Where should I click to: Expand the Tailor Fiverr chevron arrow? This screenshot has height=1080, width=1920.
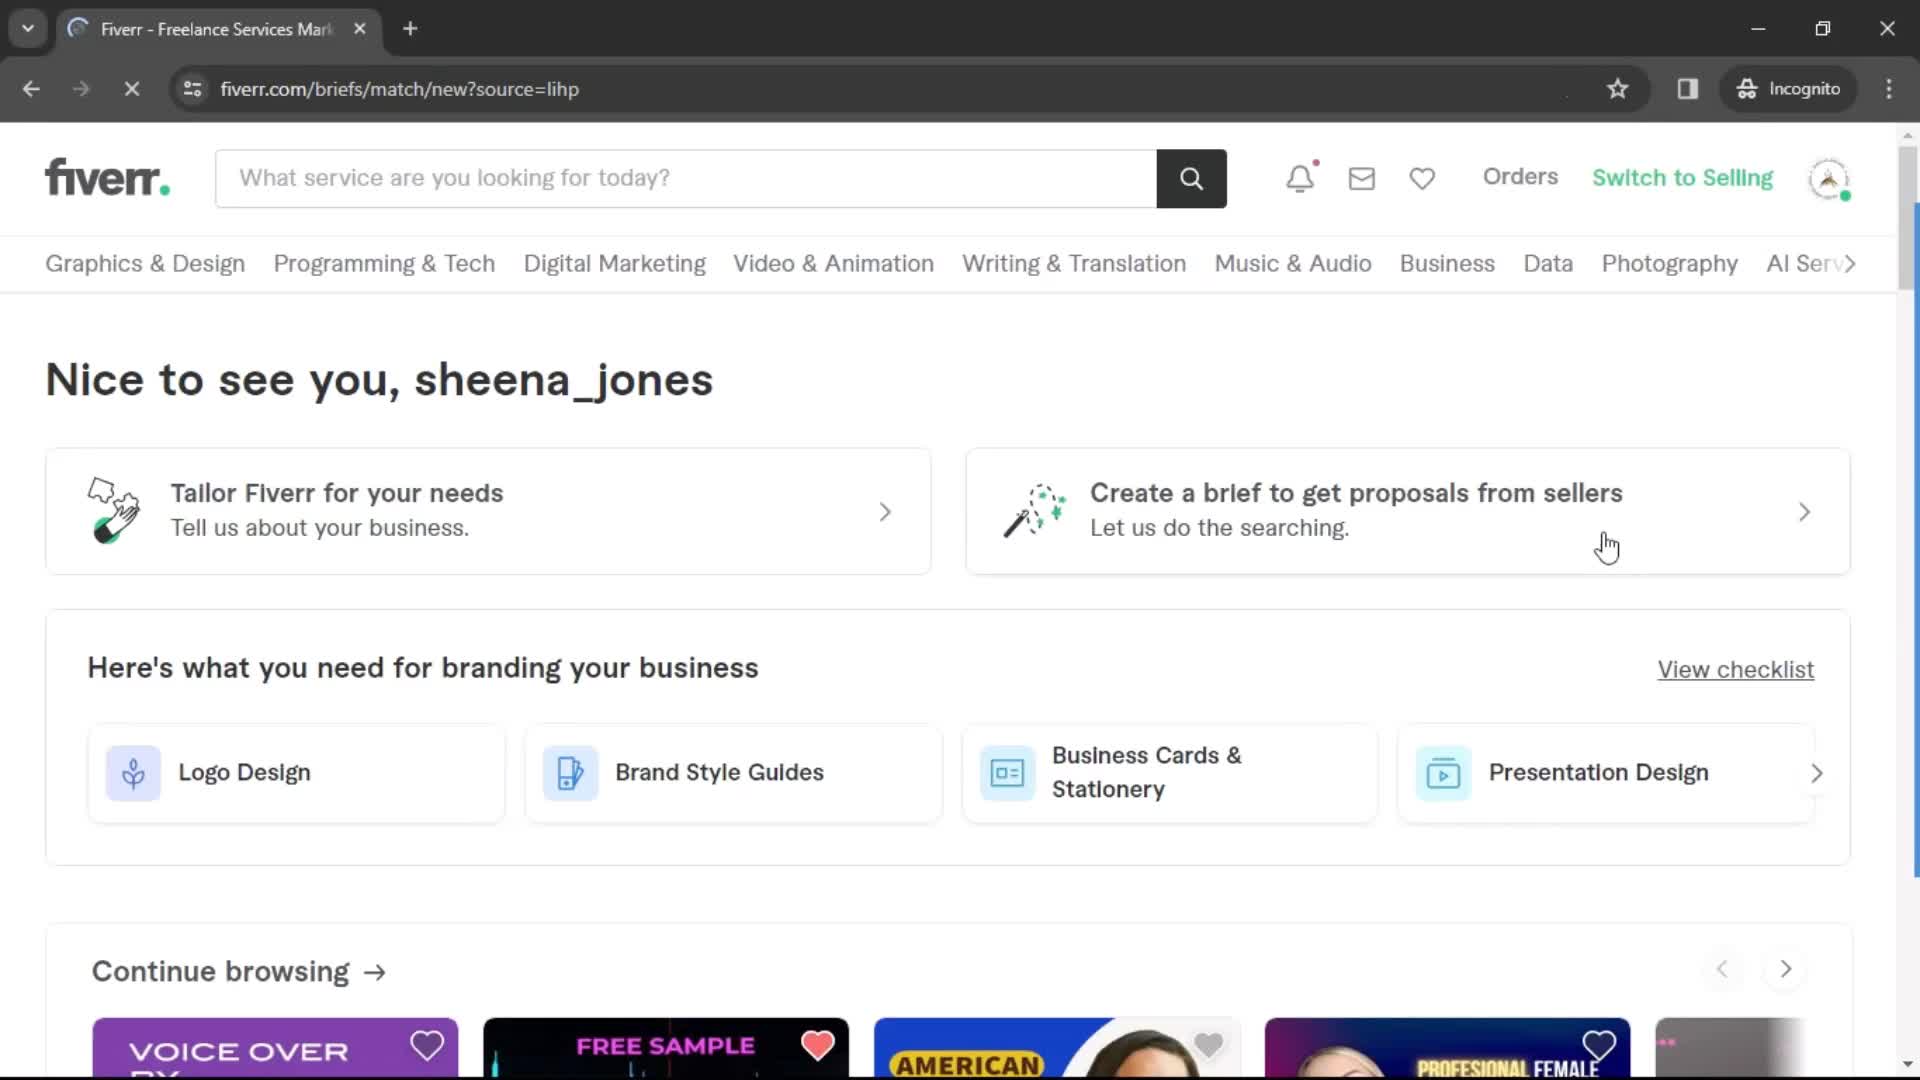point(885,512)
